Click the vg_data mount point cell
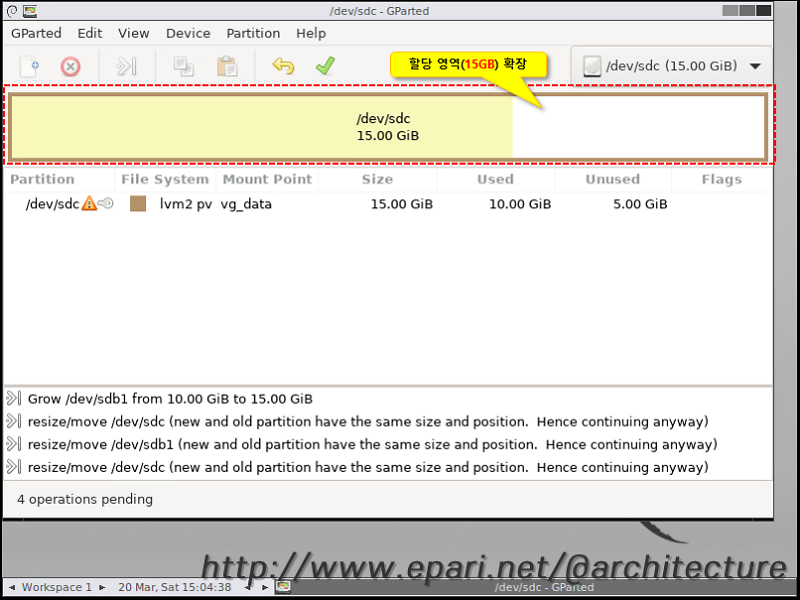Image resolution: width=800 pixels, height=600 pixels. point(246,204)
